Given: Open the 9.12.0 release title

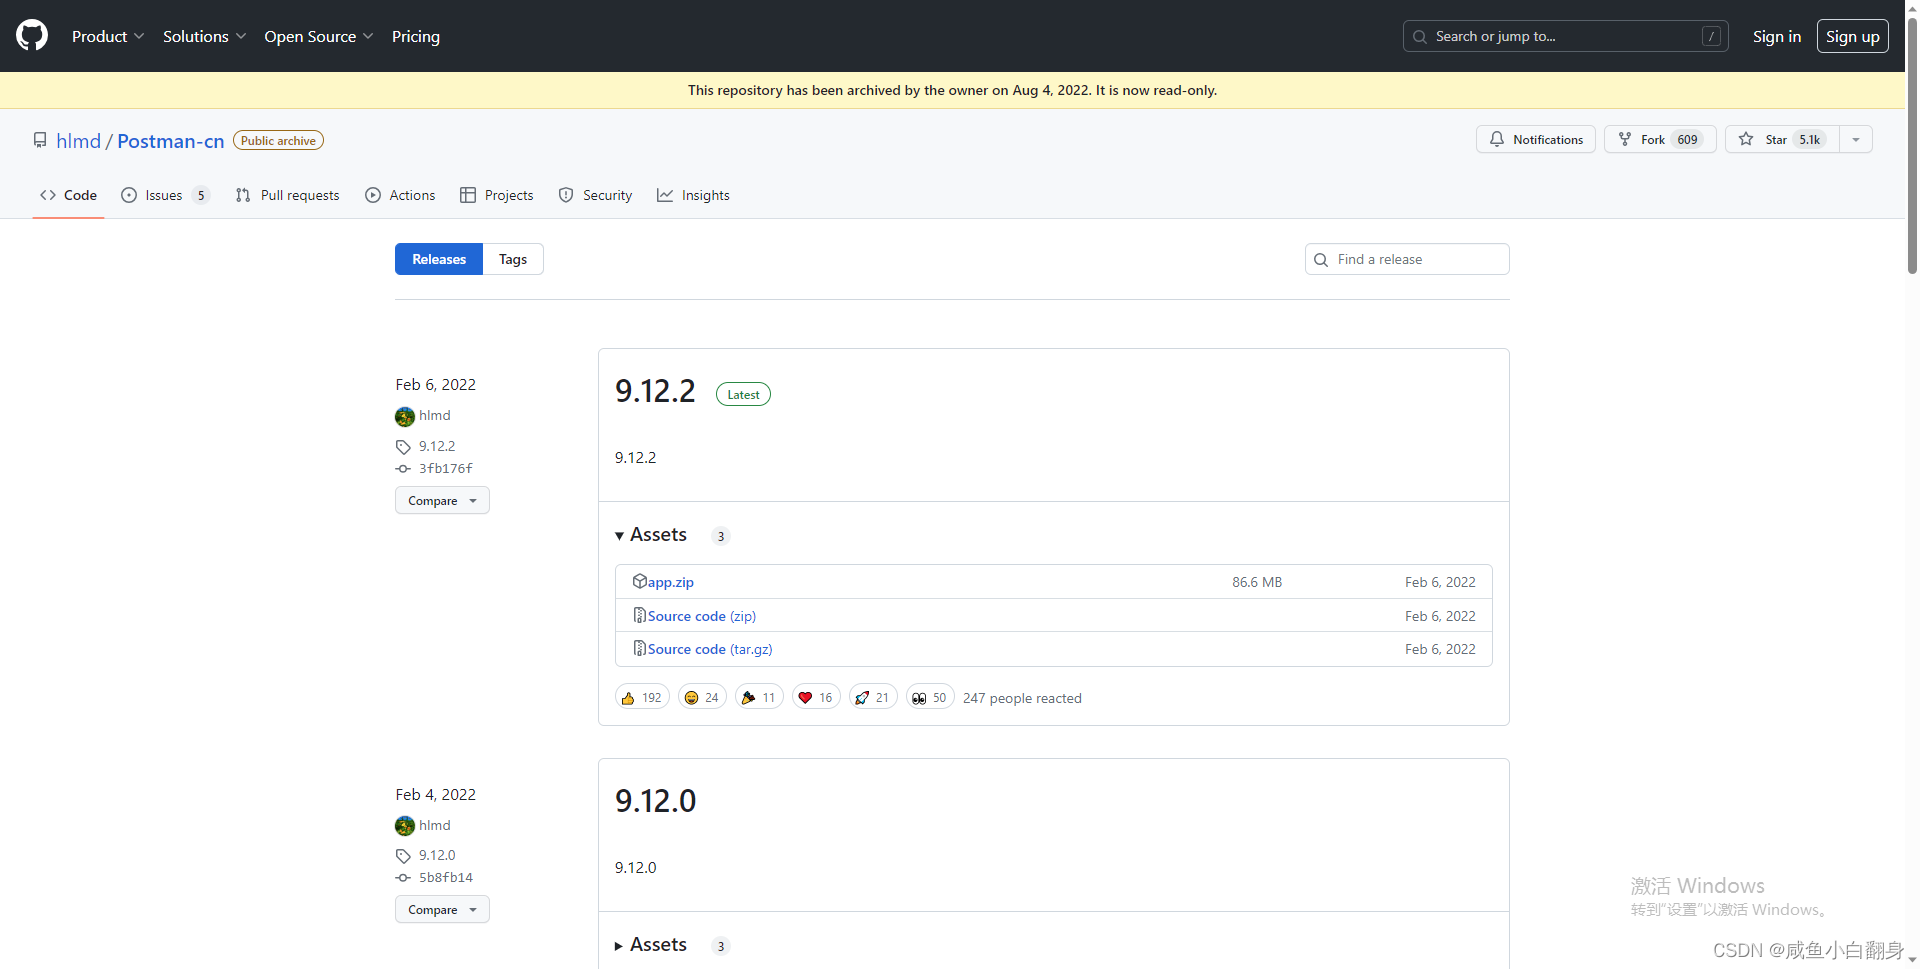Looking at the screenshot, I should click(x=655, y=801).
